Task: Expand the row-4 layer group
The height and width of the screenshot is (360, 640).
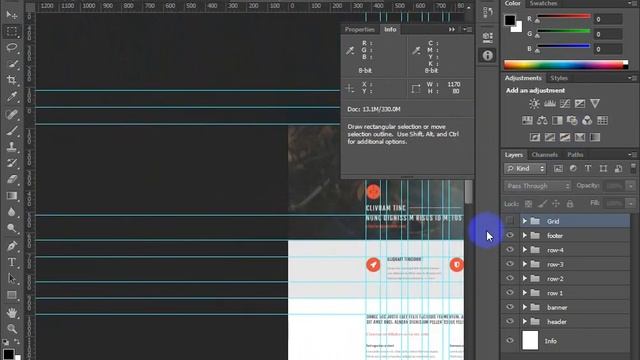Action: click(525, 250)
